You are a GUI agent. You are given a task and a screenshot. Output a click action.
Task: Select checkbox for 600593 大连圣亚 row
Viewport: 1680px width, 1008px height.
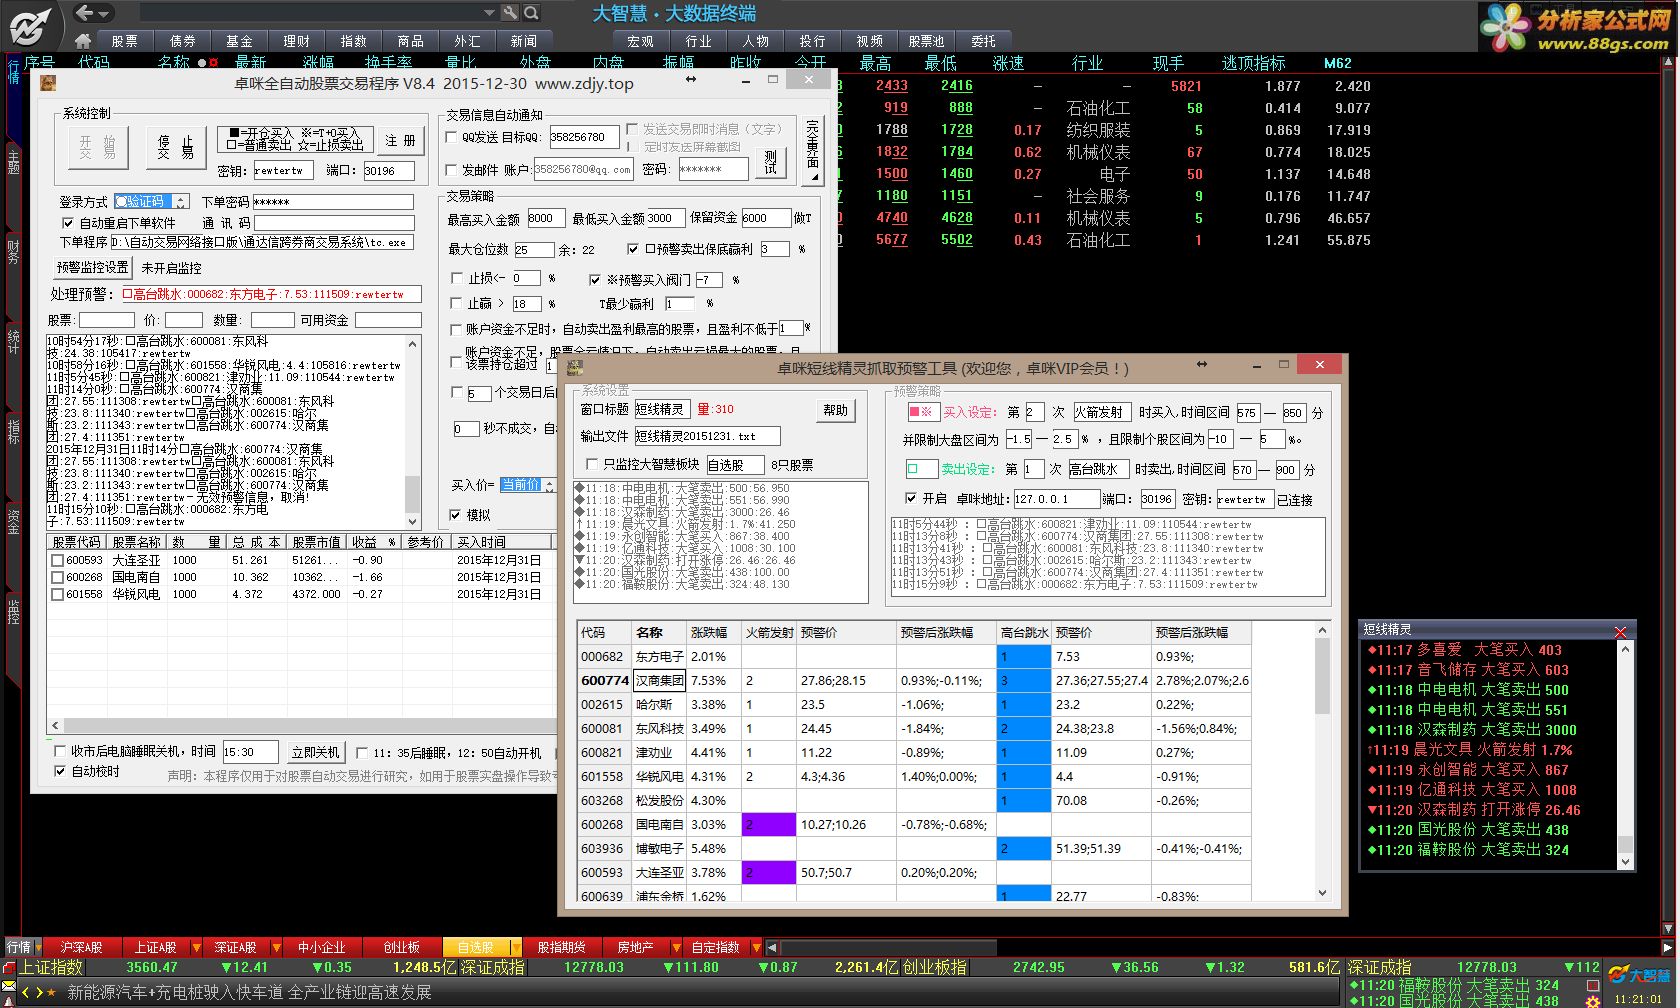[57, 561]
